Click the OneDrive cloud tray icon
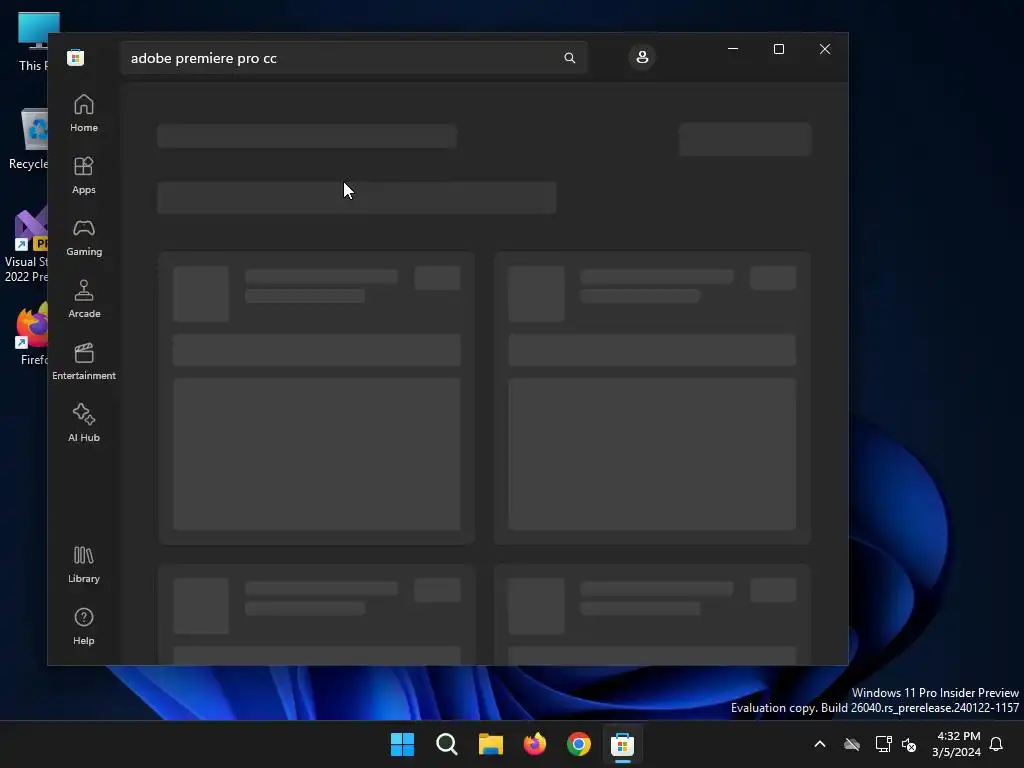This screenshot has height=768, width=1024. coord(852,744)
